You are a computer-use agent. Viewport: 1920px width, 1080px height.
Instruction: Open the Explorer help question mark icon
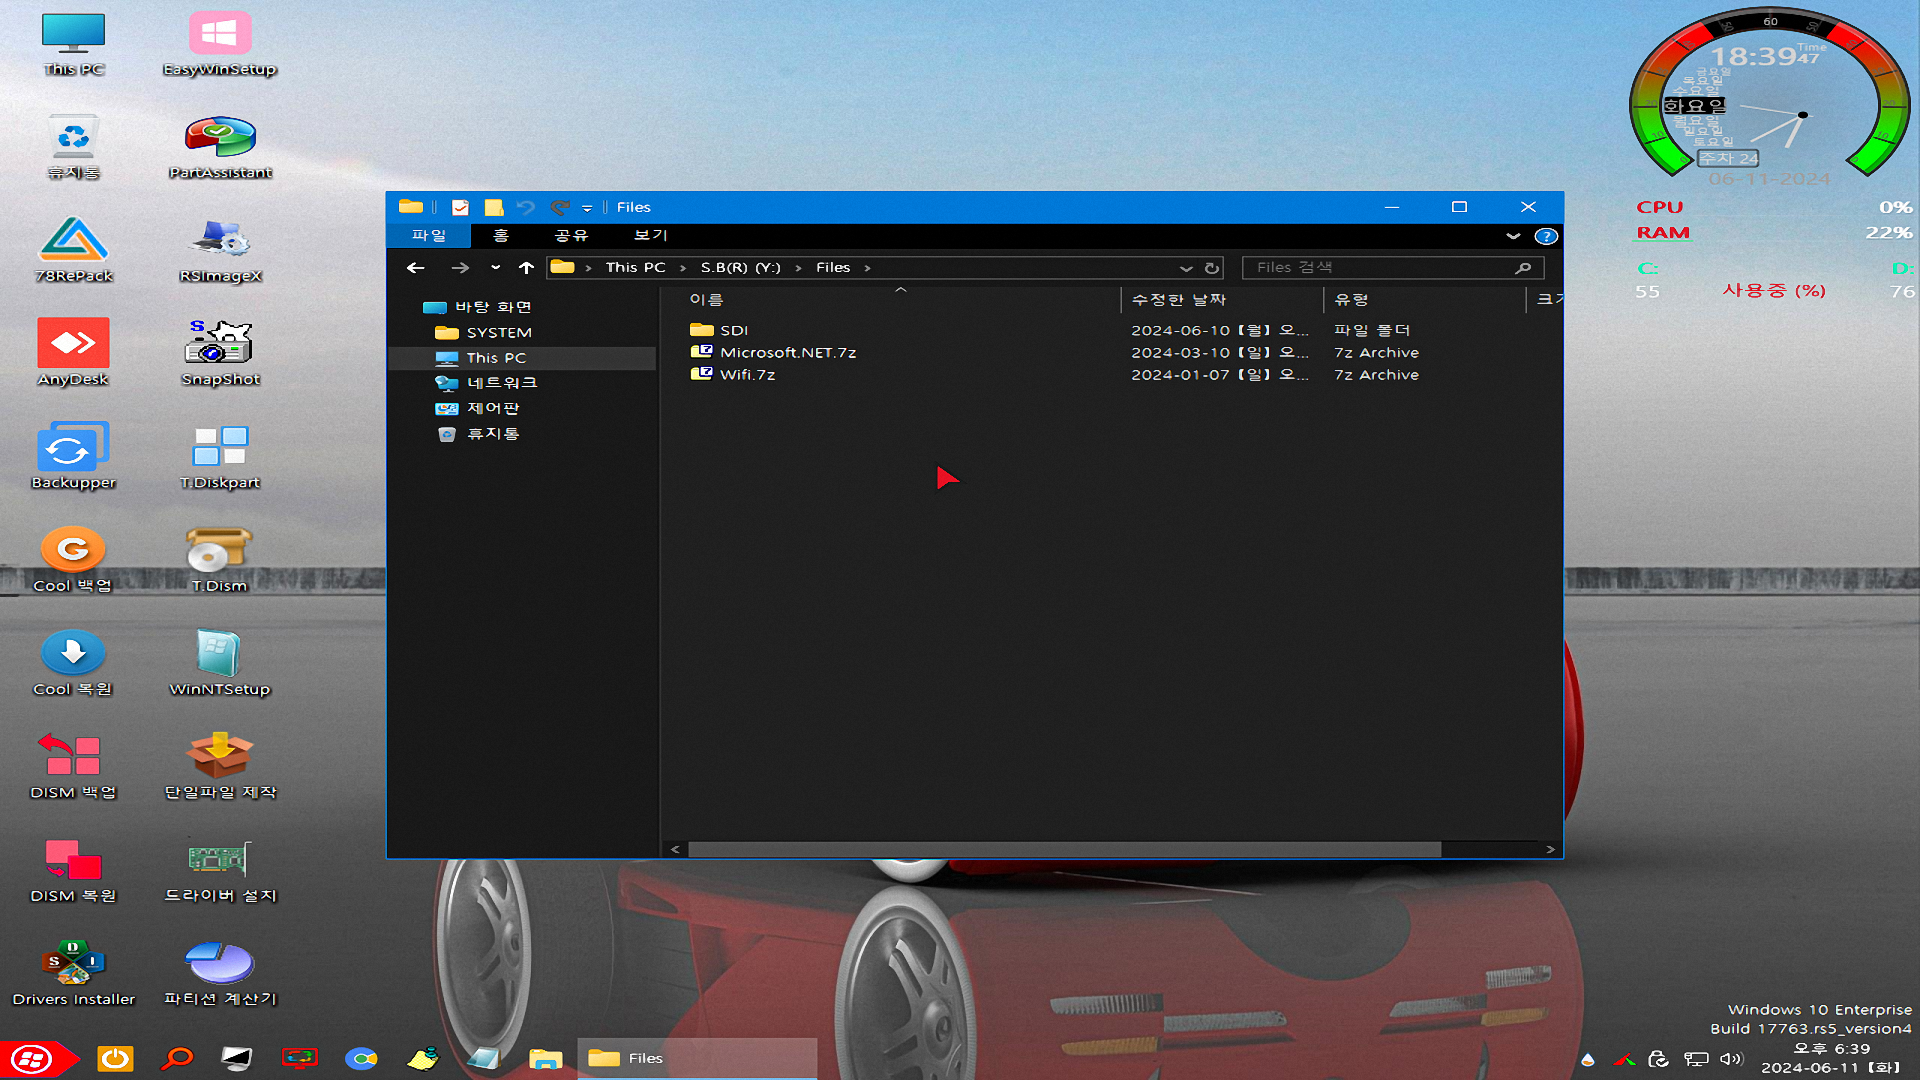point(1546,236)
